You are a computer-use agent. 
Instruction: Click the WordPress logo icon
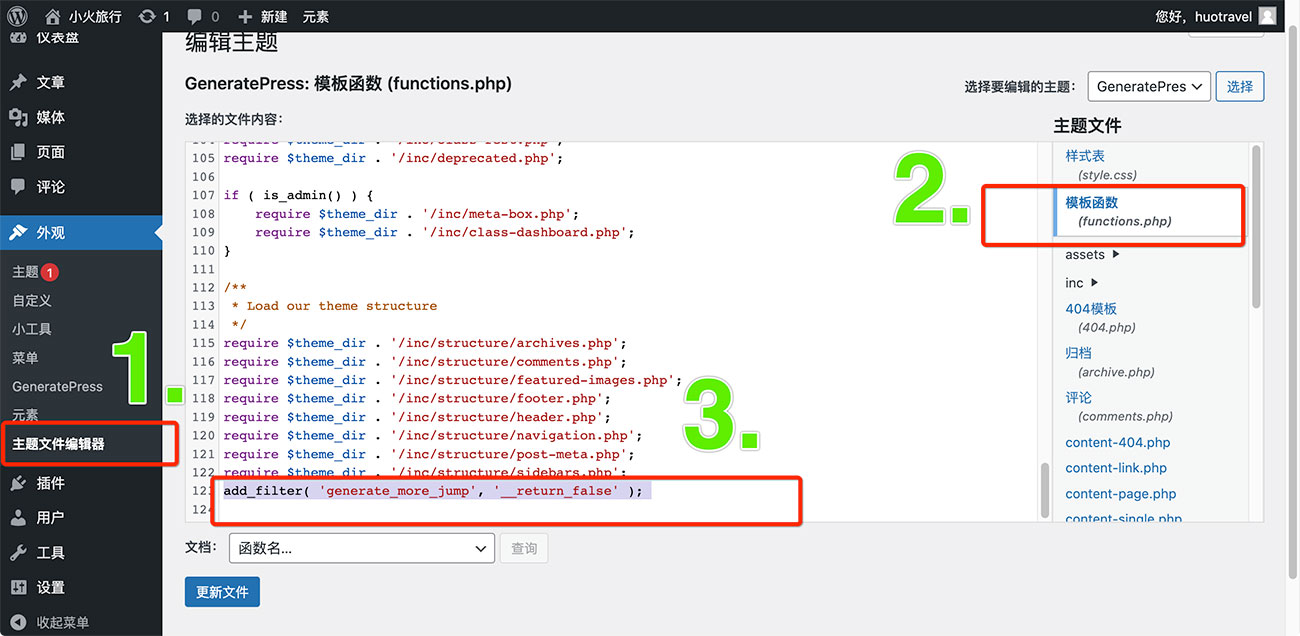pyautogui.click(x=17, y=16)
